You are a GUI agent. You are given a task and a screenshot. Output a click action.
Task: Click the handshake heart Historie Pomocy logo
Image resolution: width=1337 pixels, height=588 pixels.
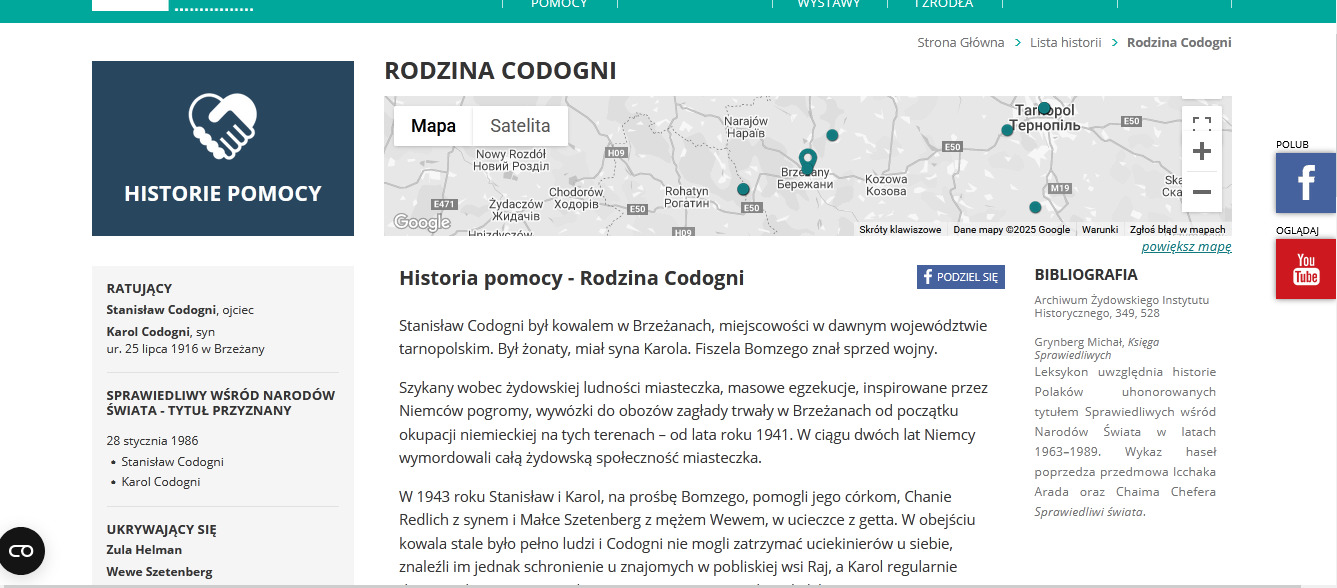(x=222, y=126)
